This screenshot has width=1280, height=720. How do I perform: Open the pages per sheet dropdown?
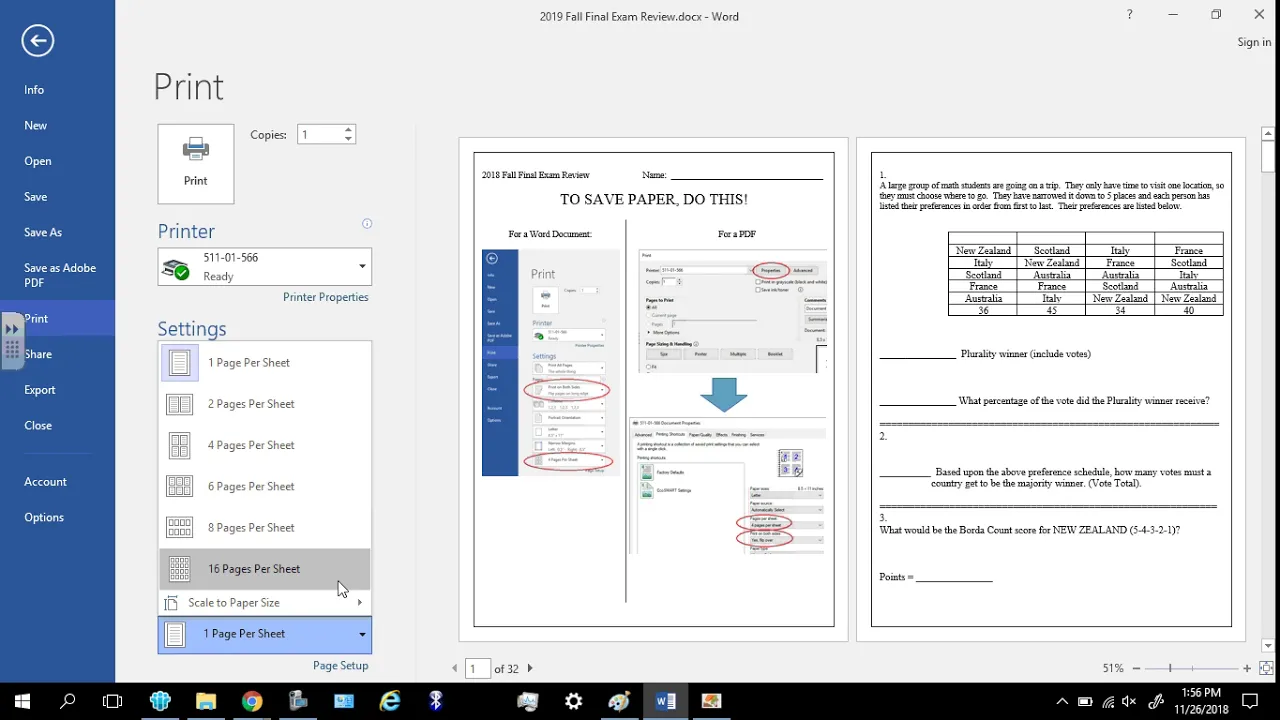tap(265, 634)
